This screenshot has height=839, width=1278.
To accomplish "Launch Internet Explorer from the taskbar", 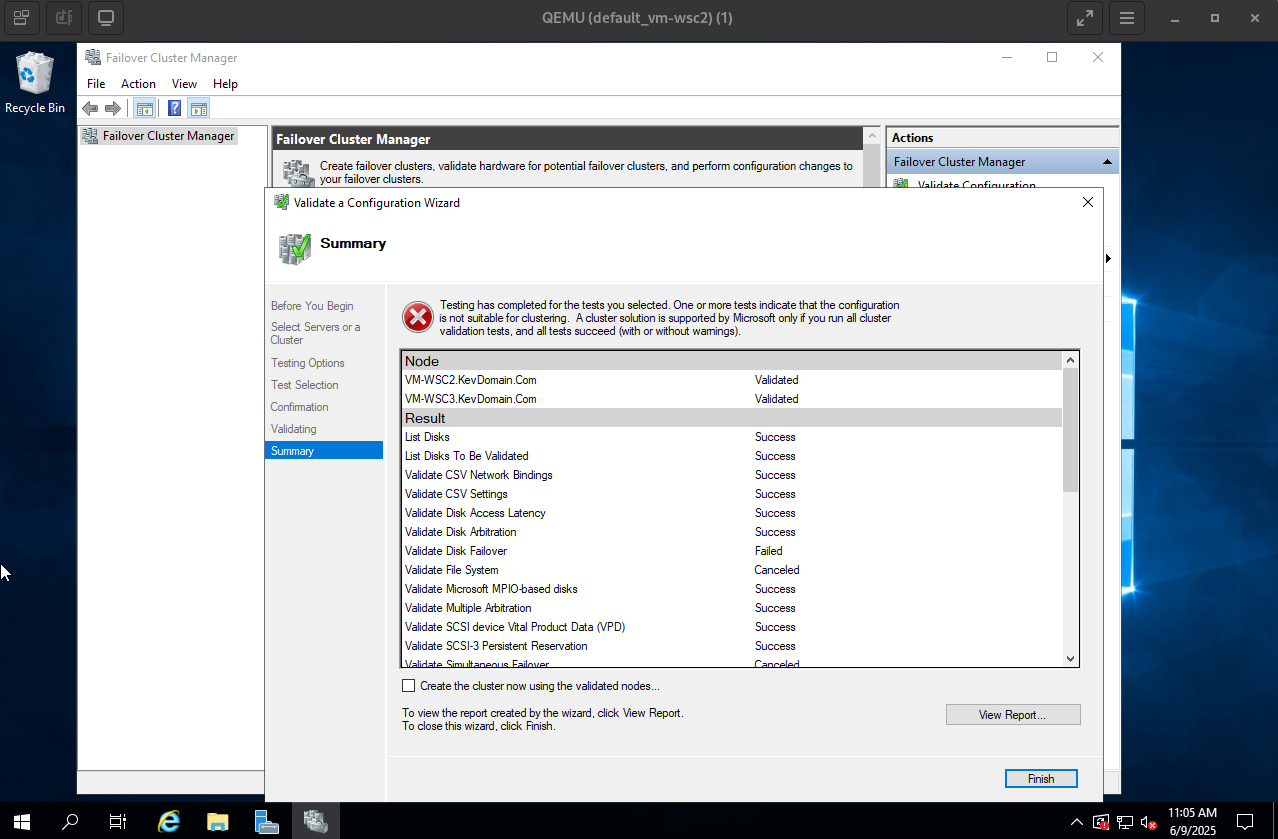I will tap(169, 821).
